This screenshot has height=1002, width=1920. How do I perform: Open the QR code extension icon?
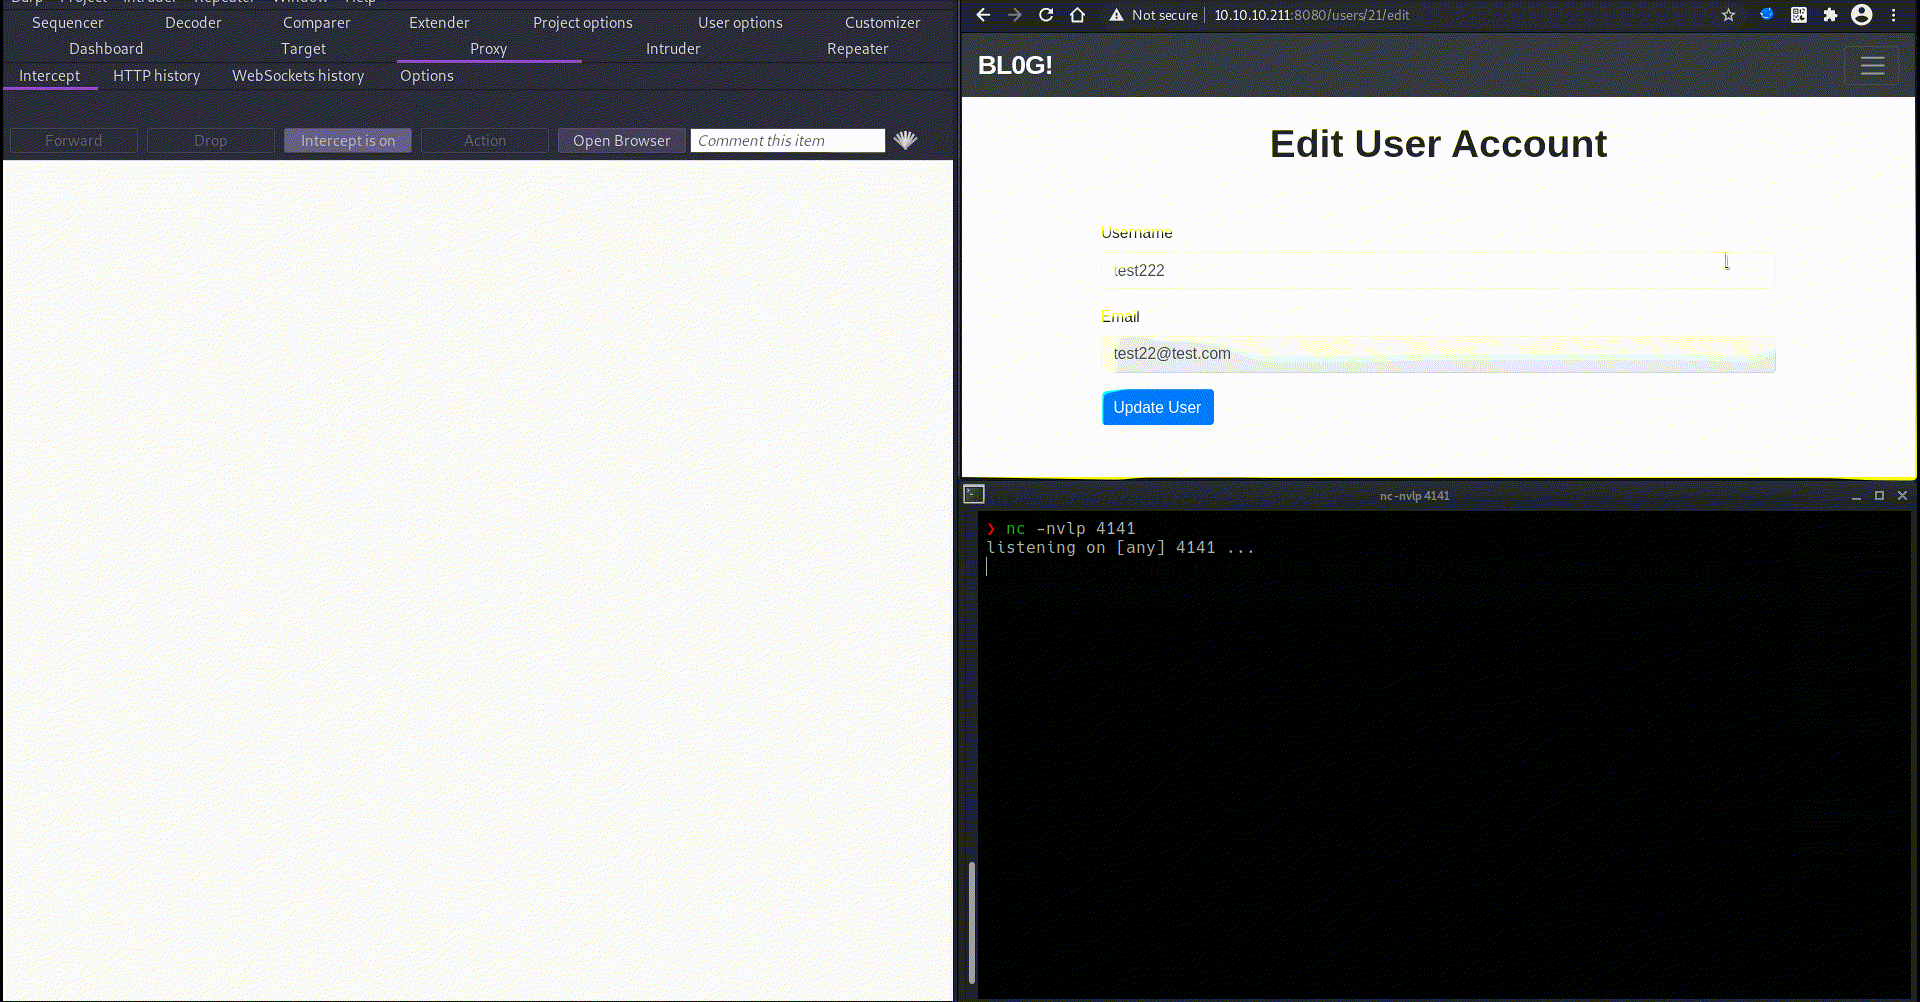click(1798, 15)
